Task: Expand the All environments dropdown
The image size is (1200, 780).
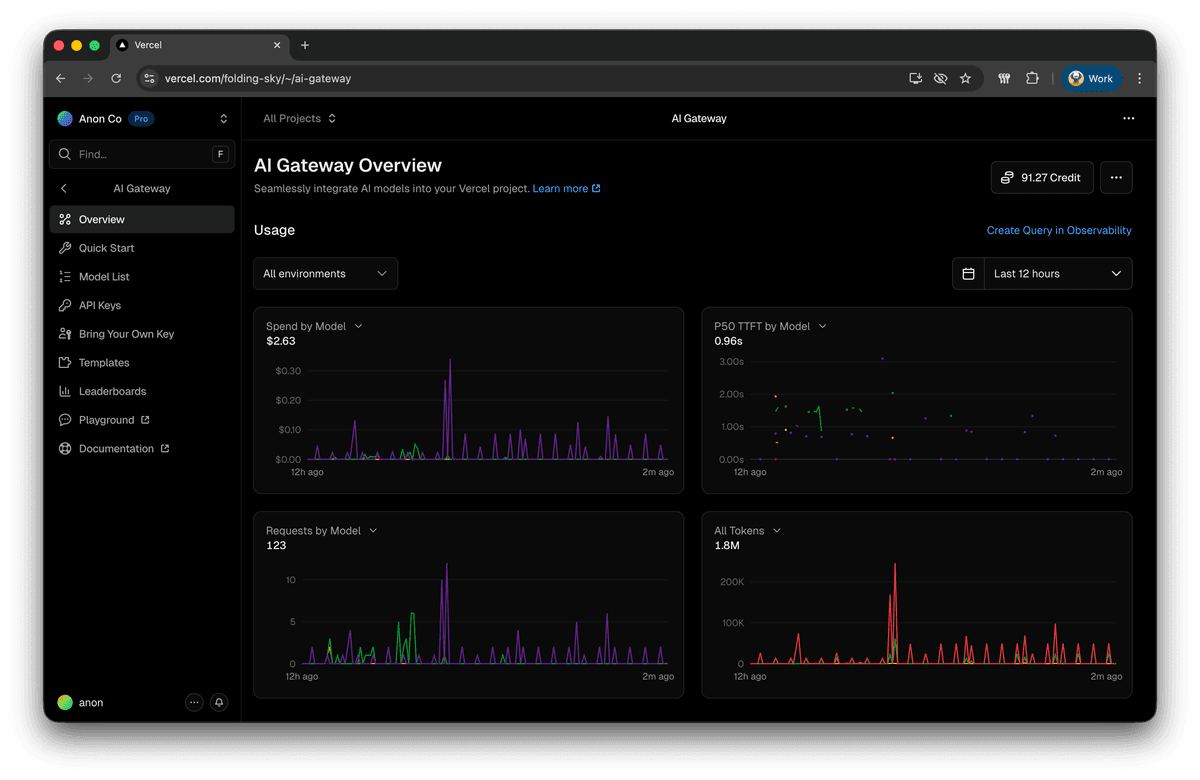Action: (325, 273)
